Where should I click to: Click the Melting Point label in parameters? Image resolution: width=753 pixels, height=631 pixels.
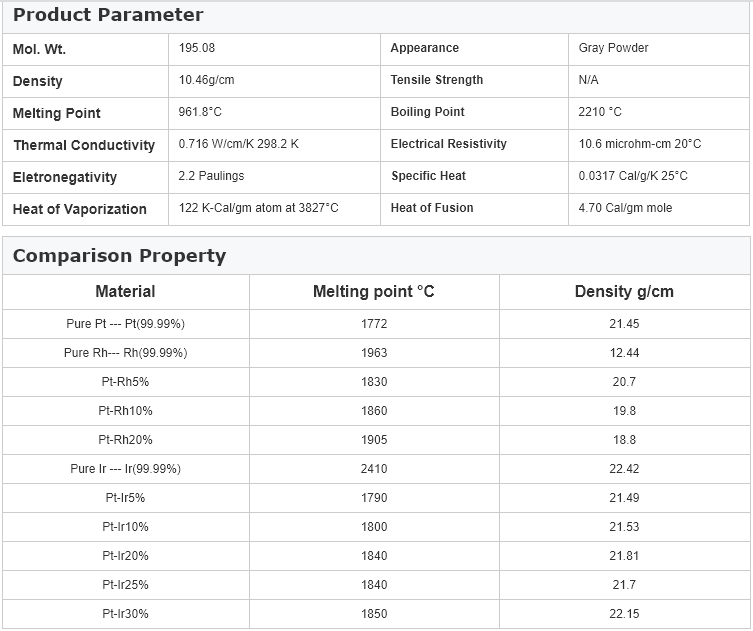tap(57, 113)
